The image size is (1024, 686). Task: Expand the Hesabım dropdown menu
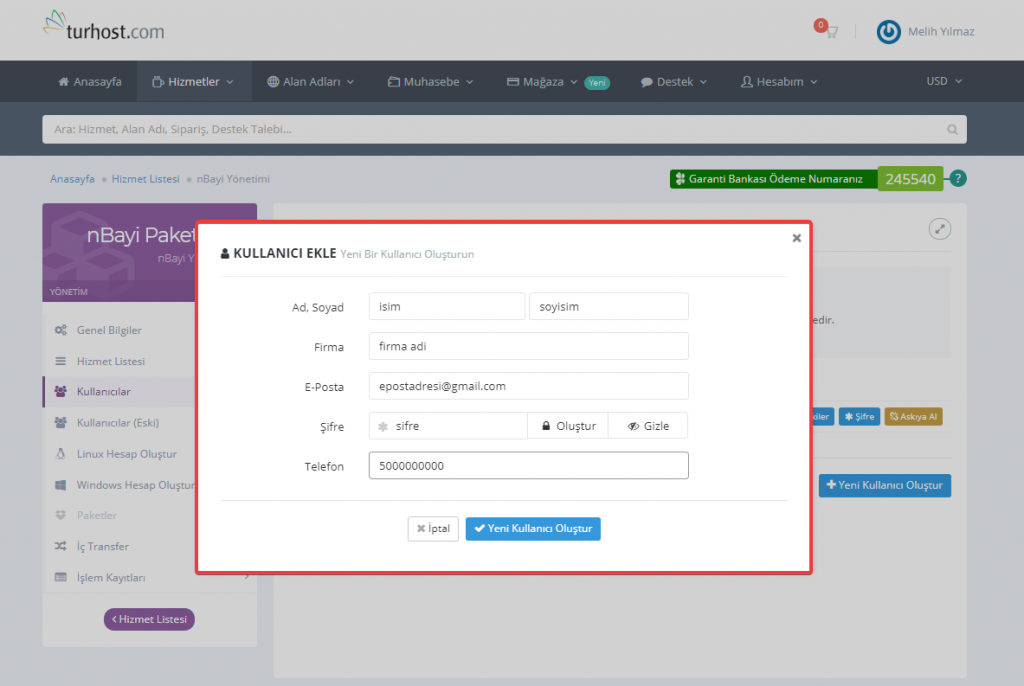point(779,82)
